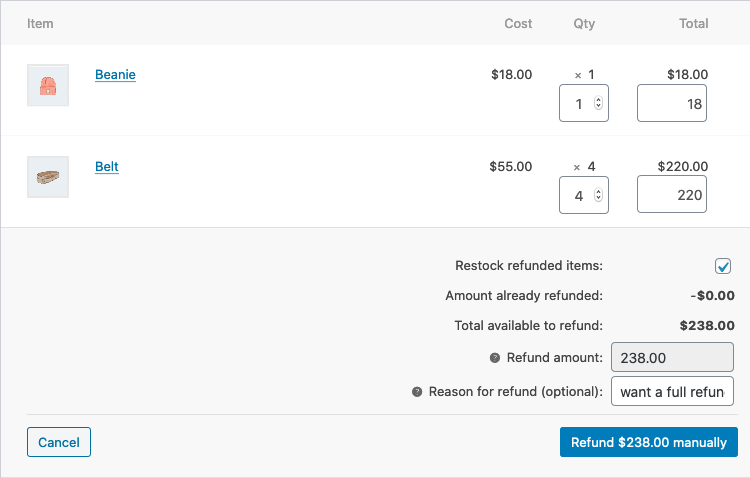Click the Belt refund quantity field
This screenshot has height=478, width=750.
pos(577,195)
